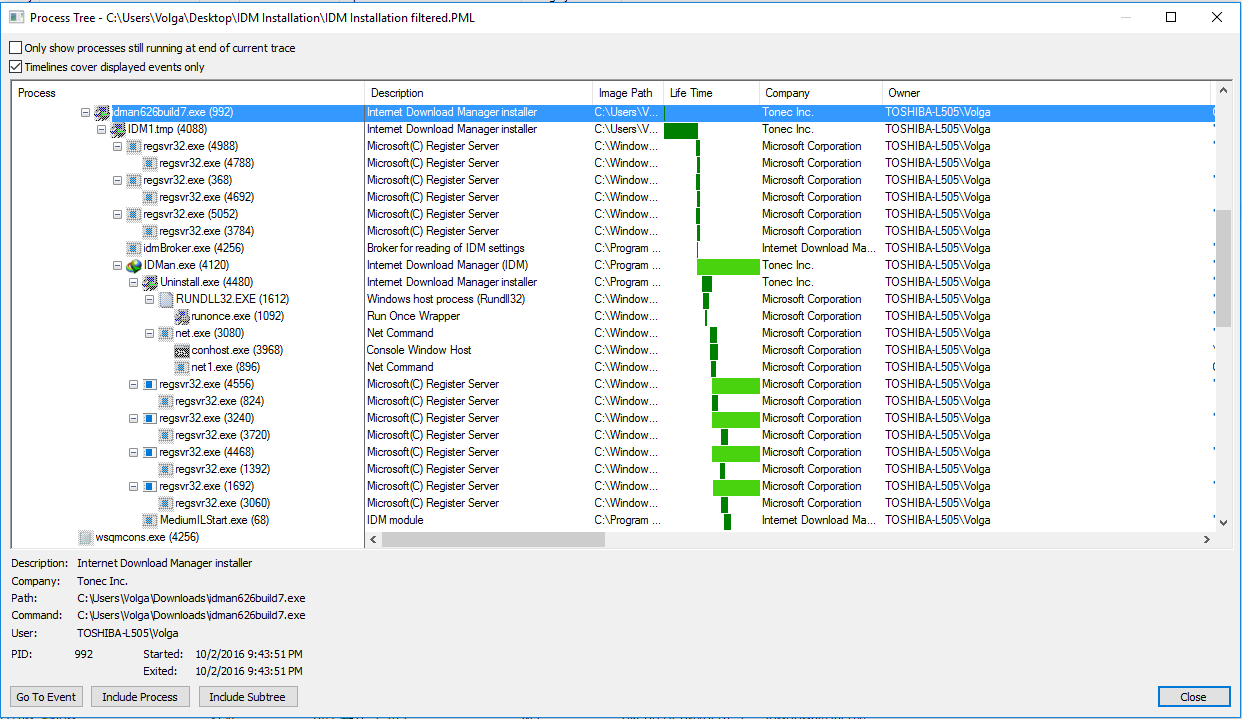This screenshot has width=1242, height=719.
Task: Click the vertical scrollbar thumb
Action: (1223, 267)
